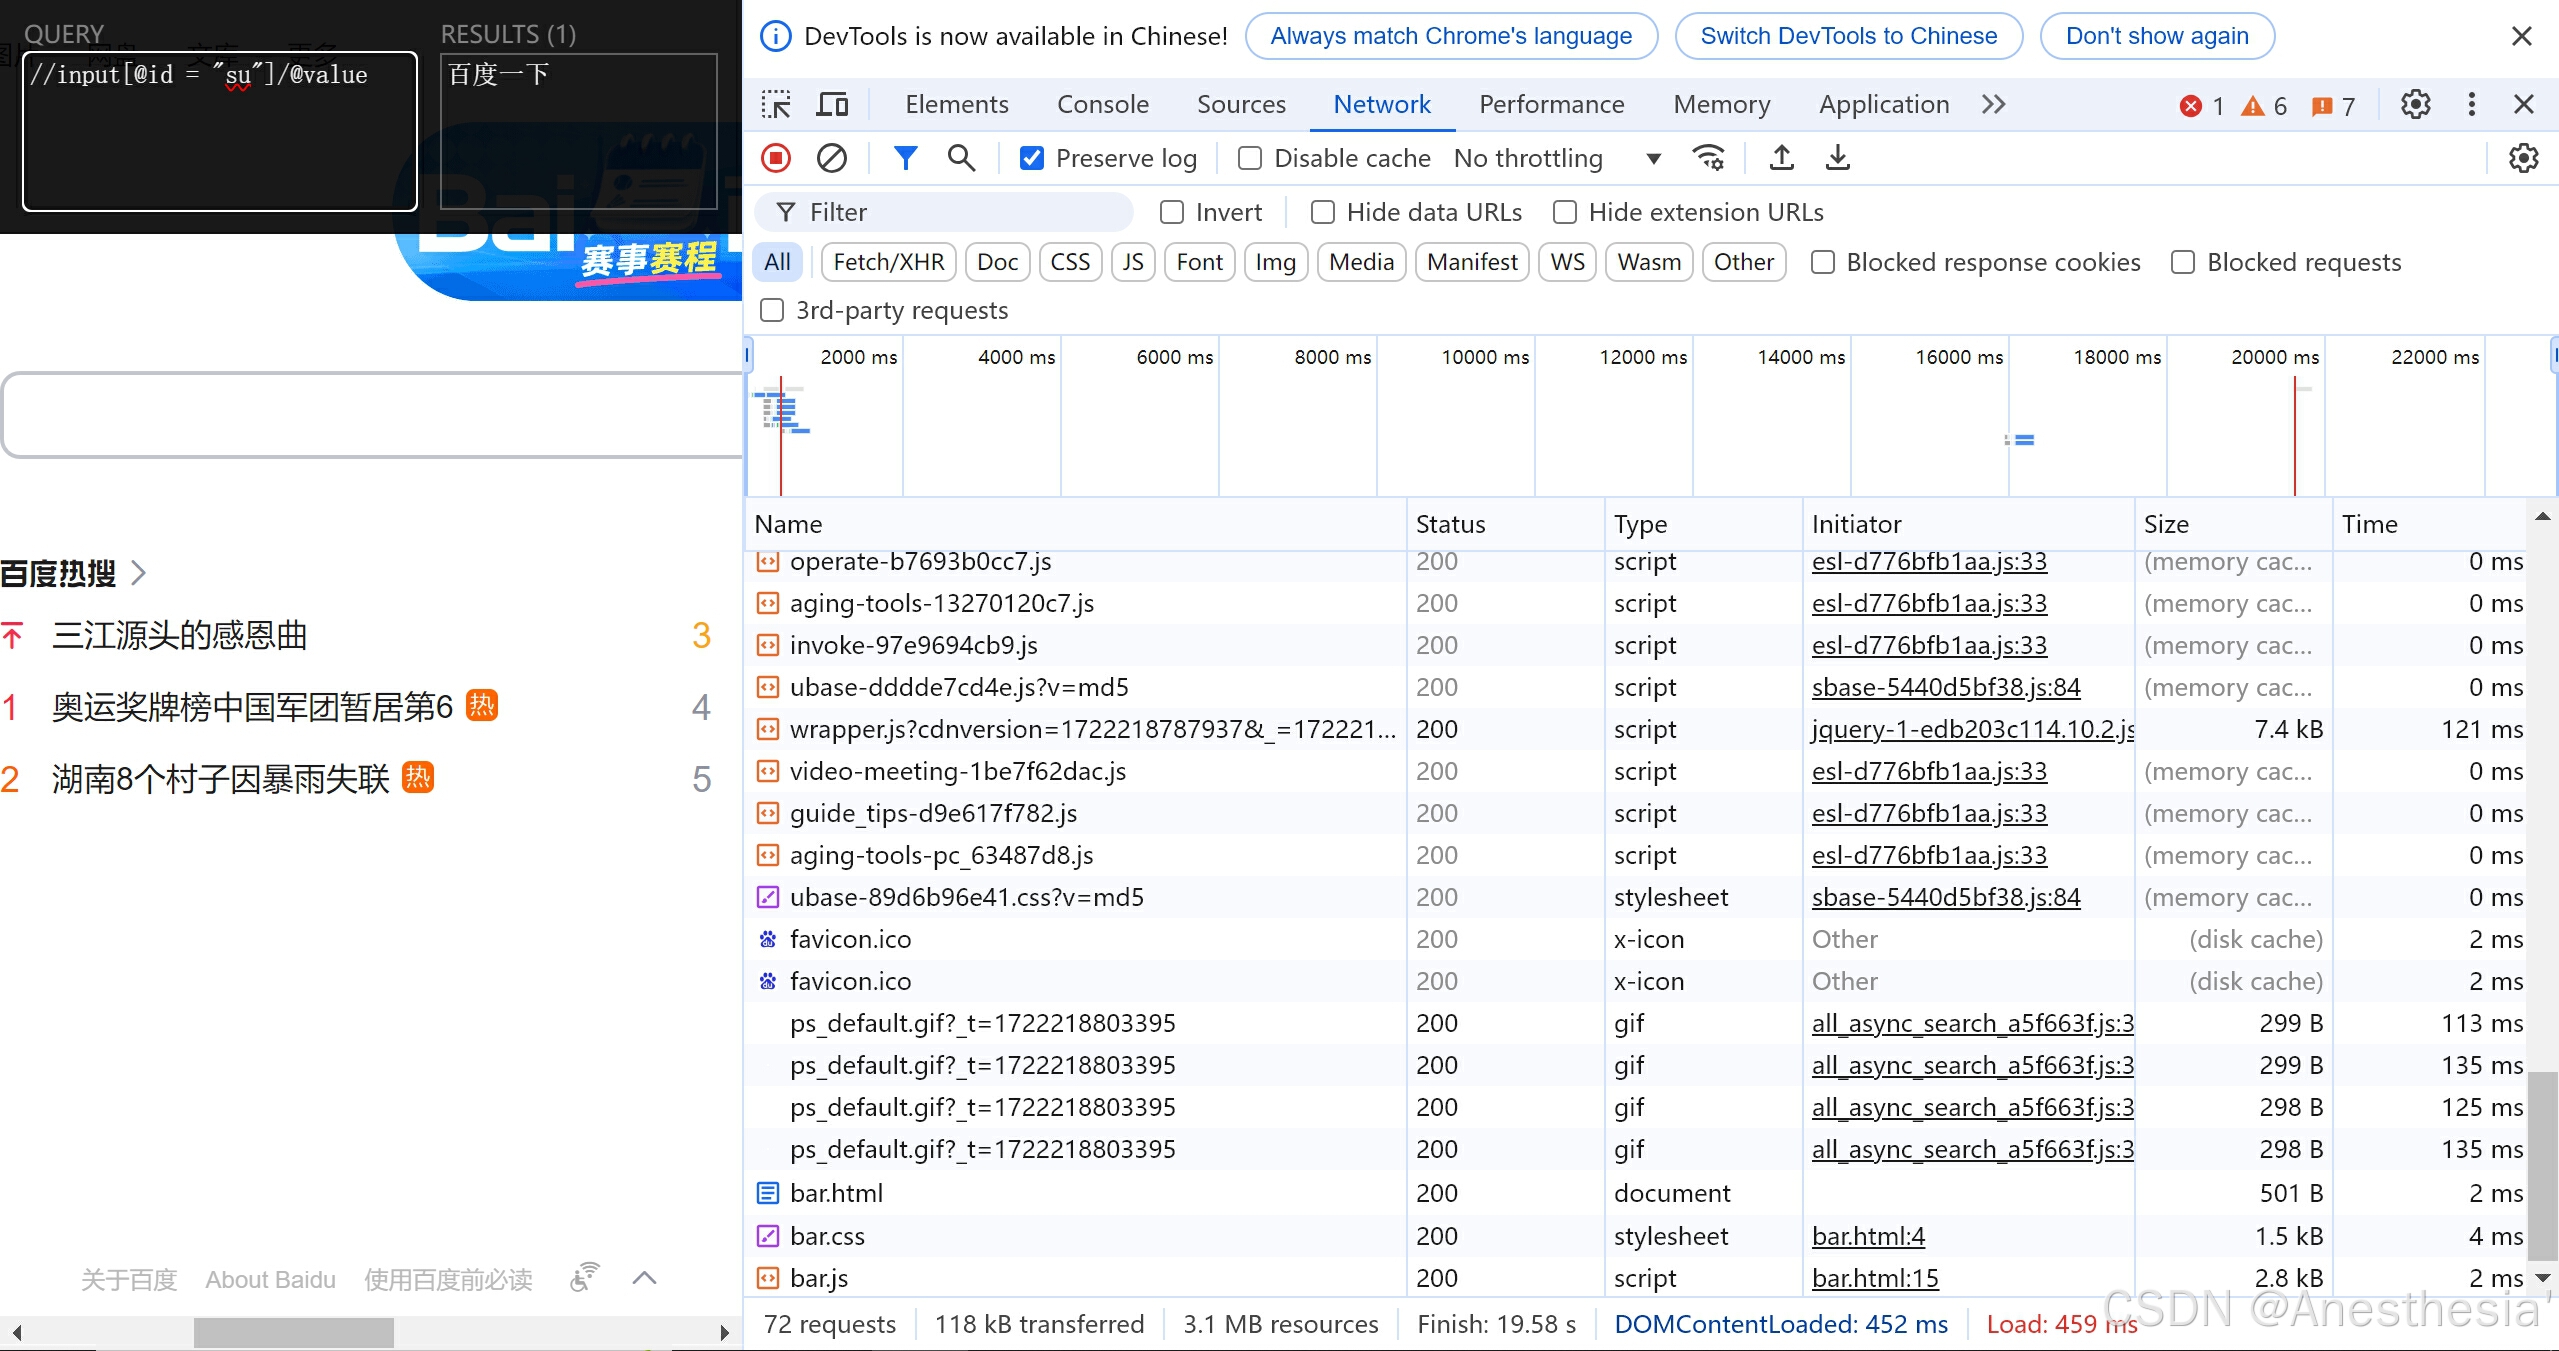Open Network panel settings gear

(2523, 158)
